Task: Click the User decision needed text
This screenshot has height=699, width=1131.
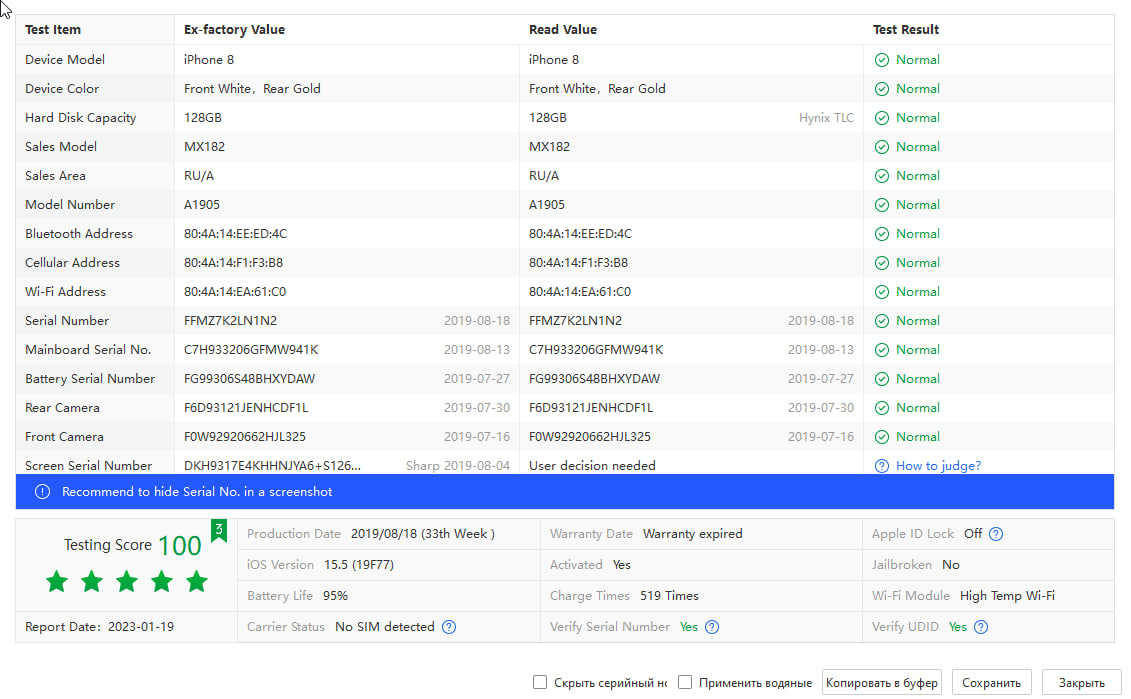Action: tap(592, 466)
